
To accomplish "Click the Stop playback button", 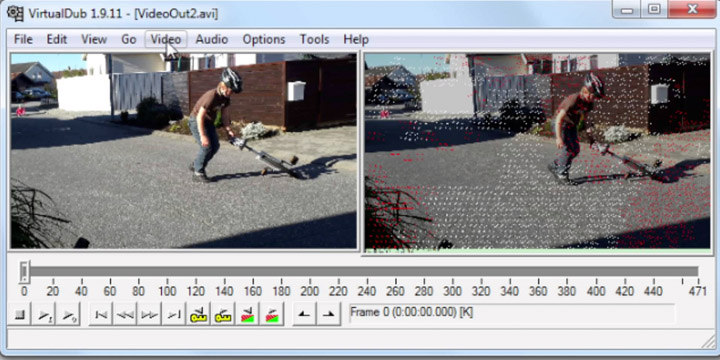I will [x=19, y=314].
